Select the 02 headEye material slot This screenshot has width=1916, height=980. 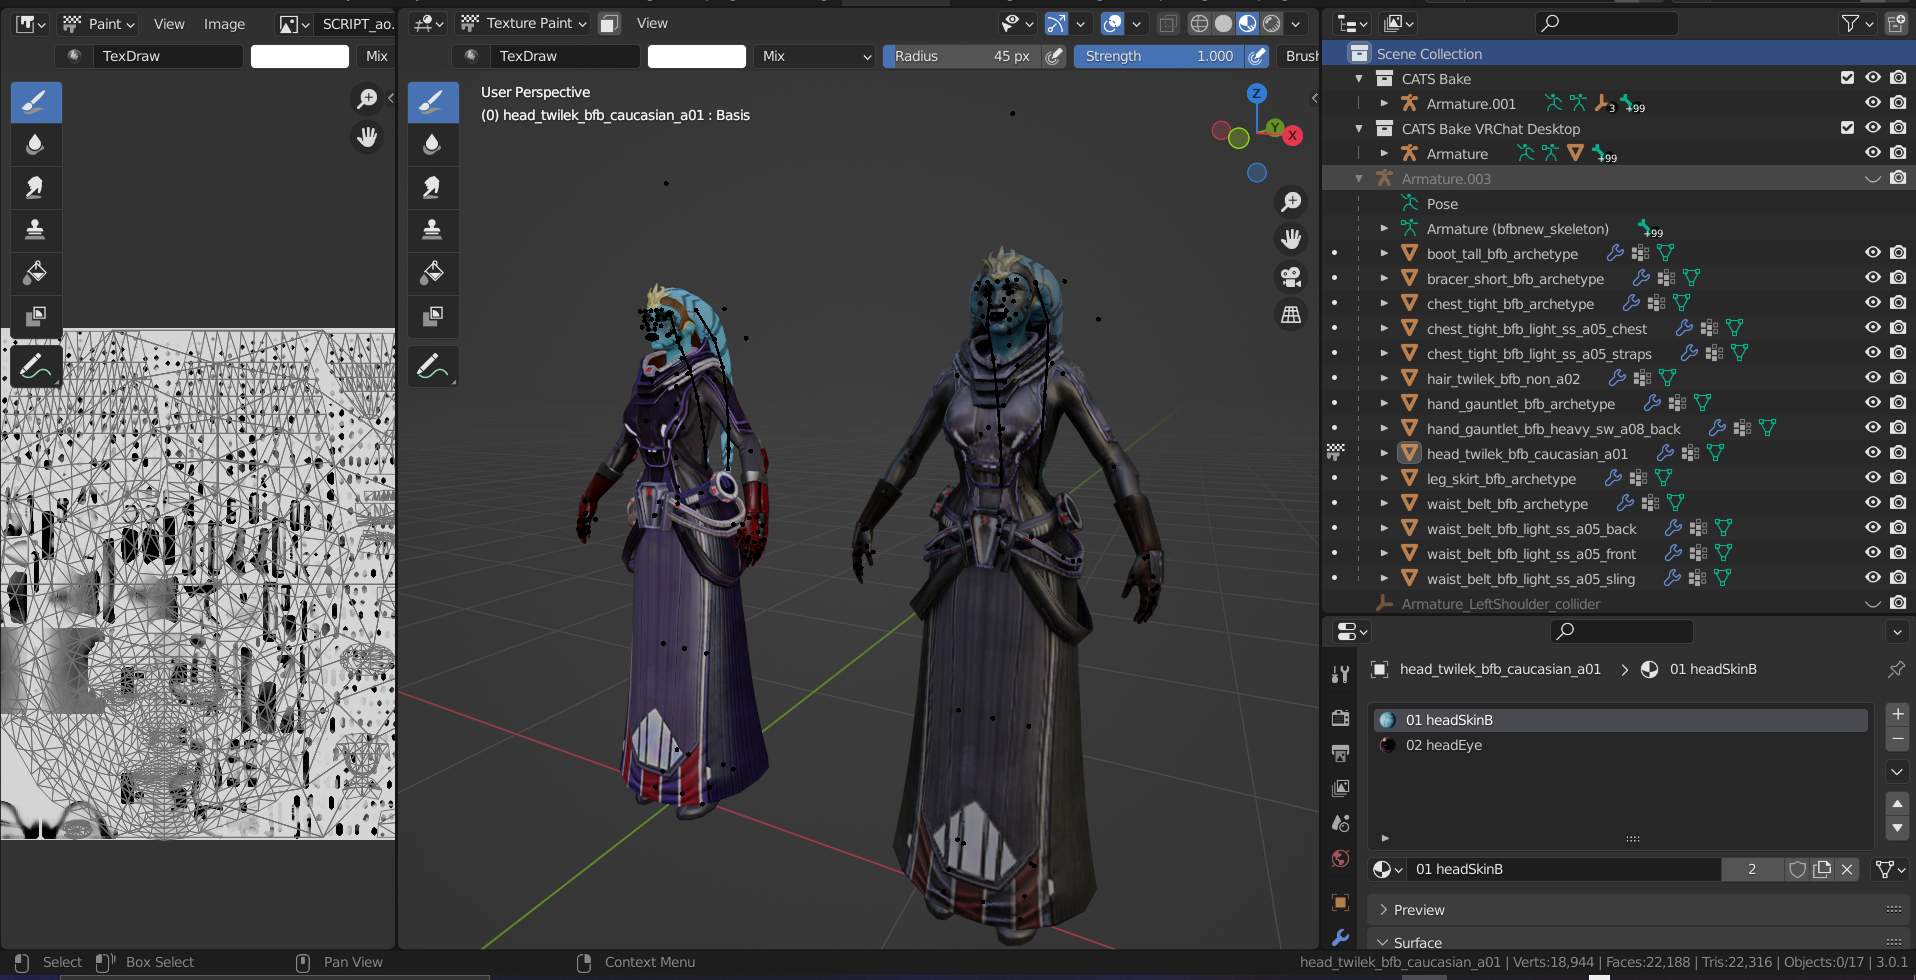coord(1443,745)
